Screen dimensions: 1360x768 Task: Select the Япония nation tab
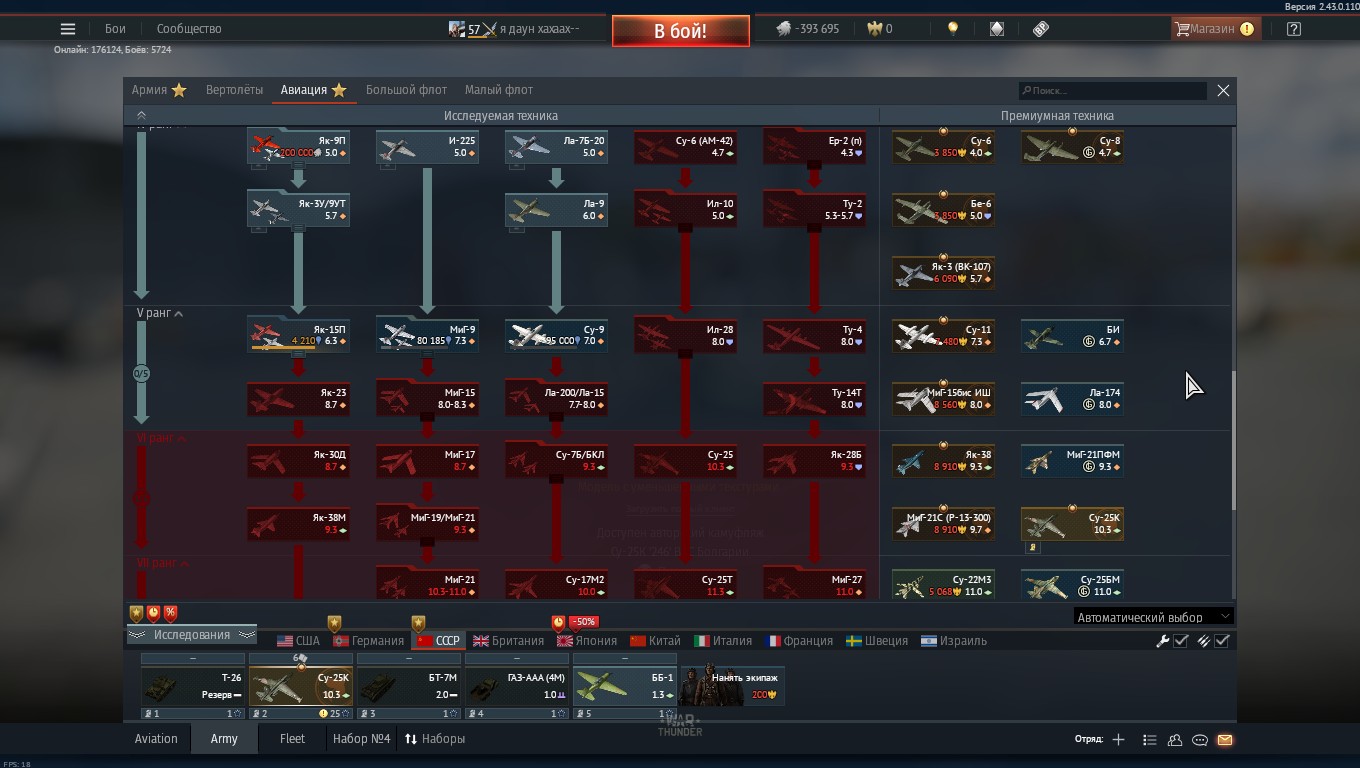[587, 641]
